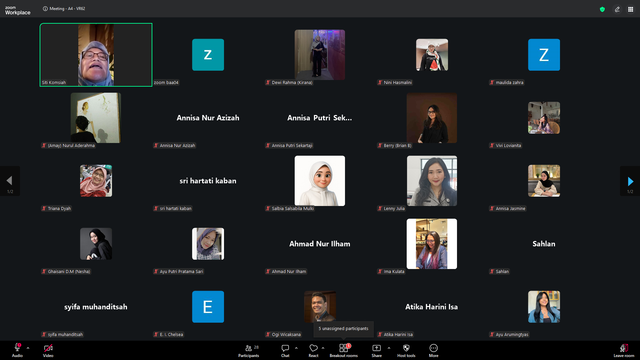Image resolution: width=640 pixels, height=360 pixels.
Task: Start screen Share
Action: (376, 350)
